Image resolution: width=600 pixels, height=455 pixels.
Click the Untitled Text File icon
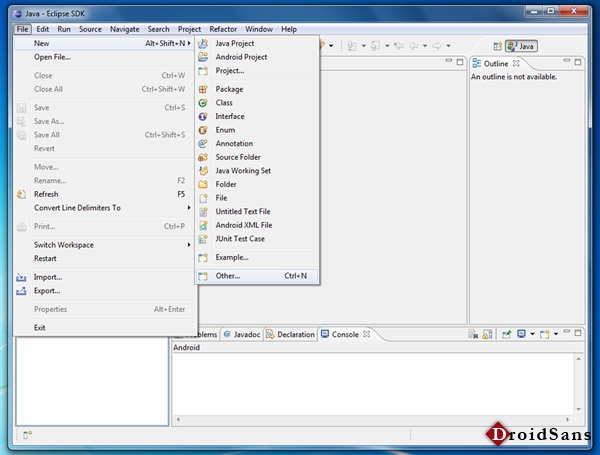tap(203, 212)
